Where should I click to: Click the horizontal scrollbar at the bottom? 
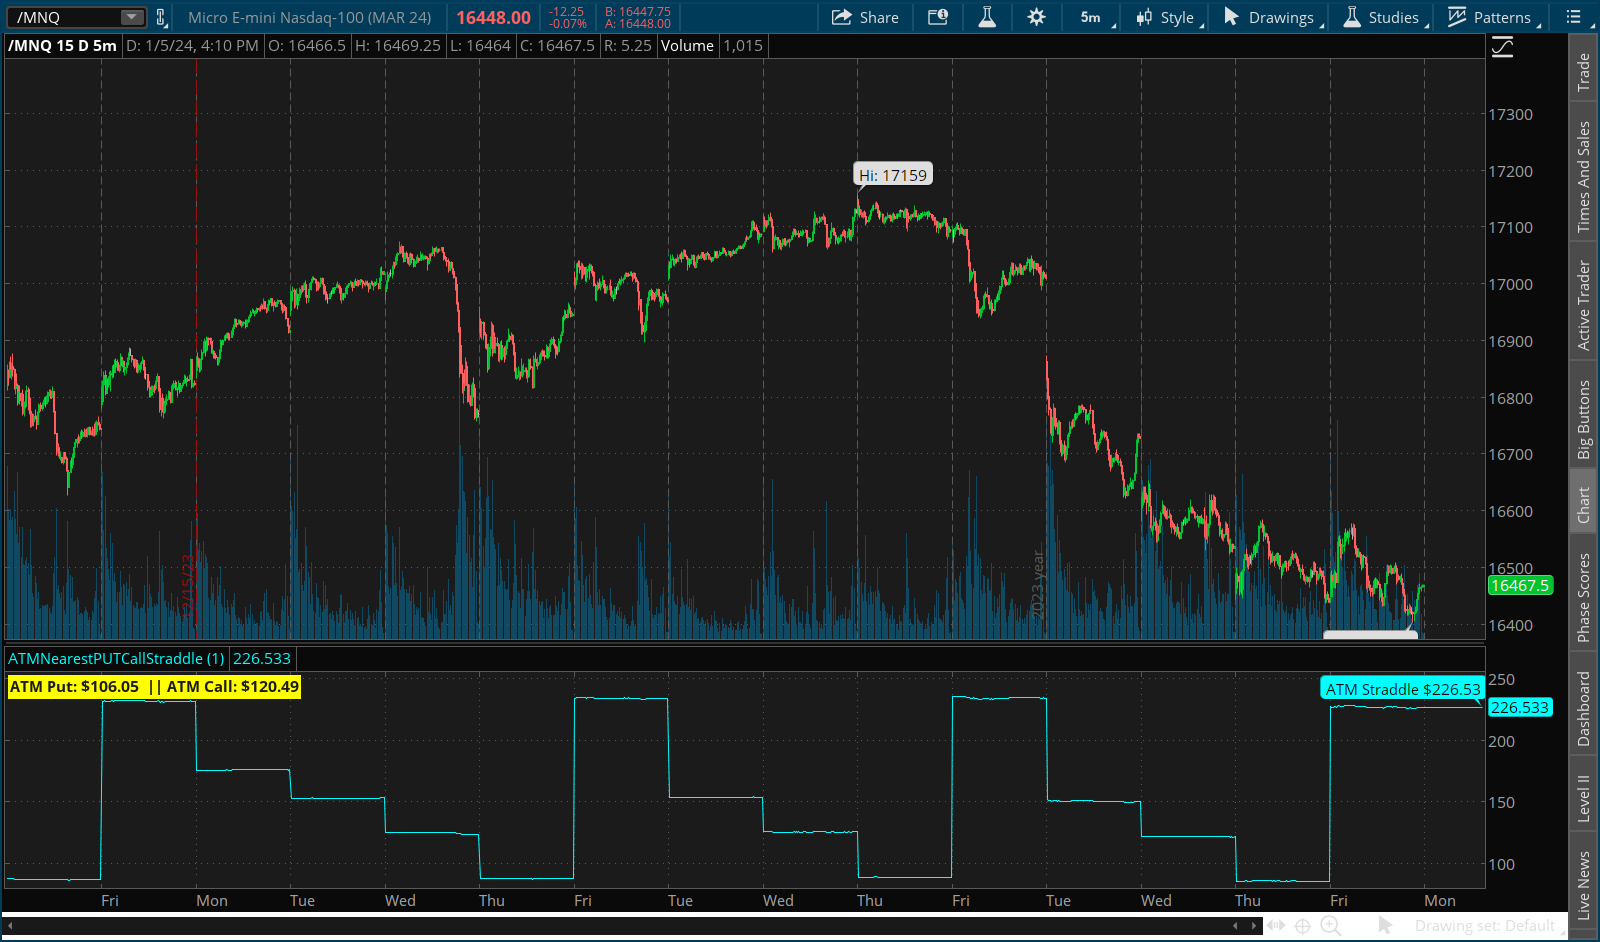coord(620,926)
